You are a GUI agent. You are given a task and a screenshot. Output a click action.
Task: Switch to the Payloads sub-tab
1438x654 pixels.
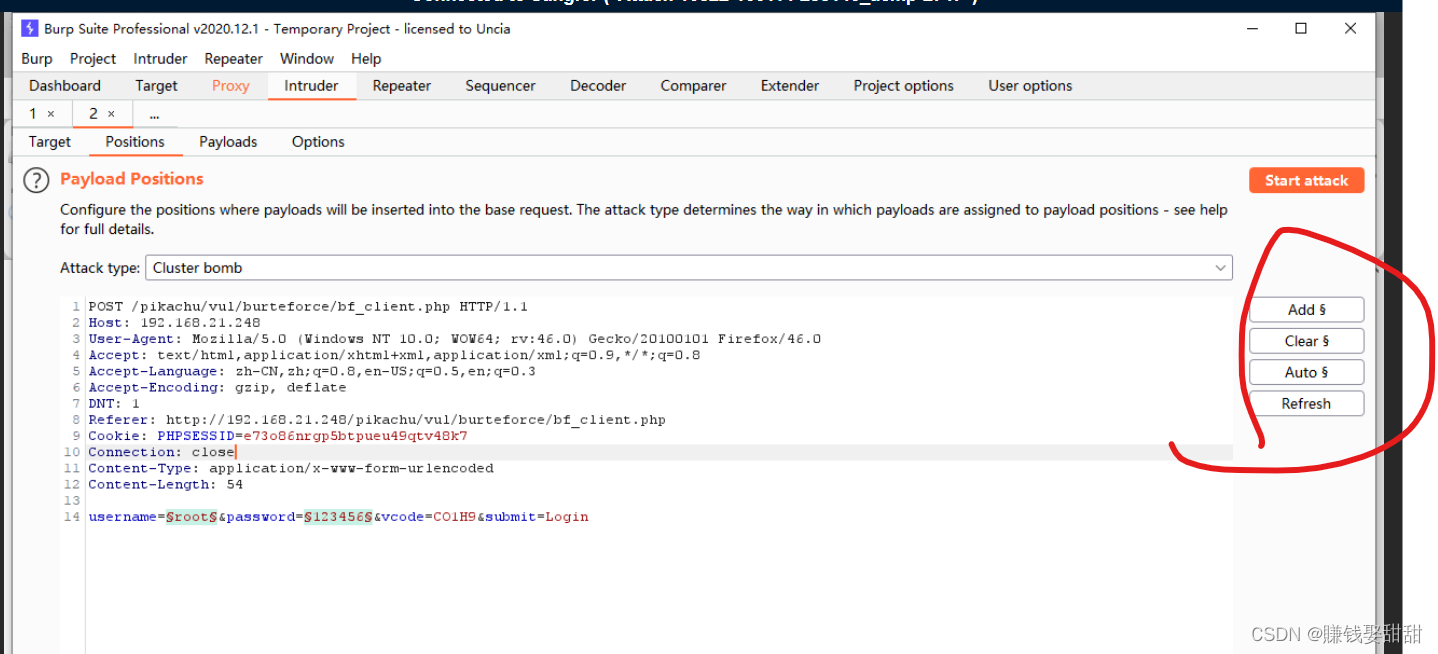[228, 142]
